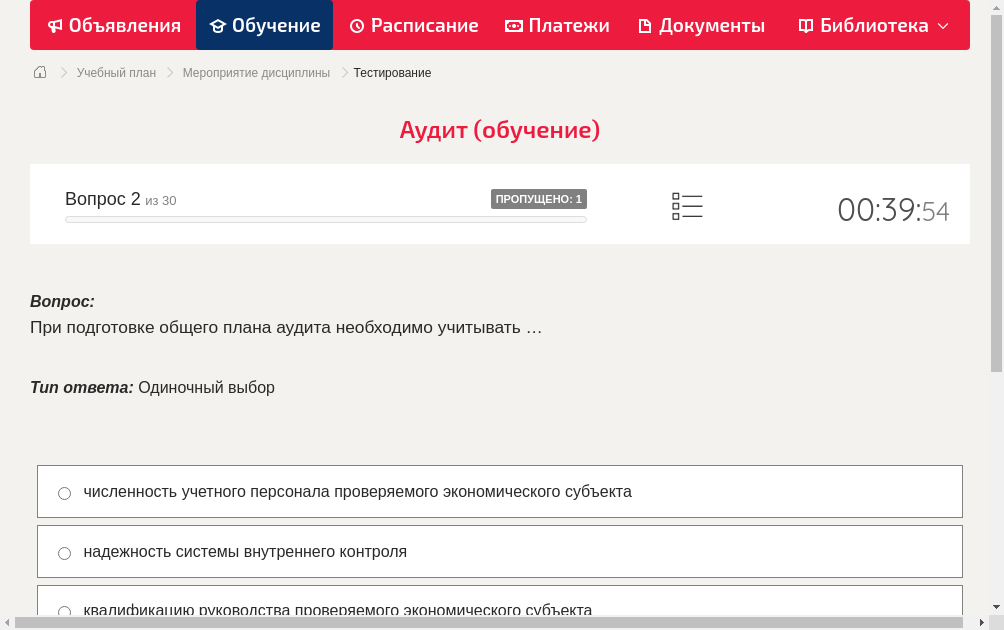Click the Учебный план breadcrumb link
This screenshot has width=1004, height=630.
coord(117,72)
